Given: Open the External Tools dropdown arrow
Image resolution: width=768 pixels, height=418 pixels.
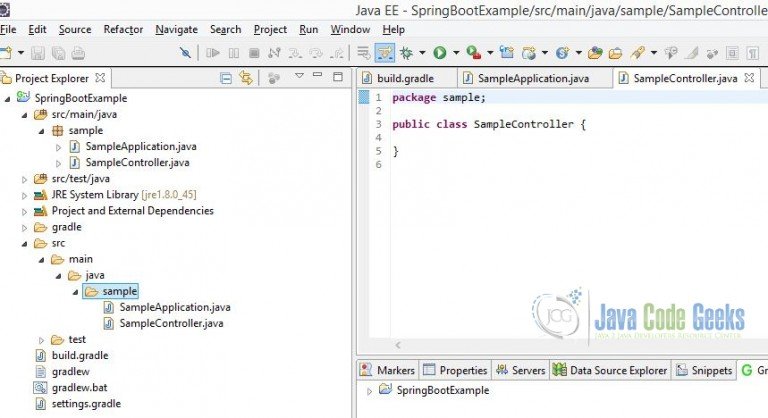Looking at the screenshot, I should click(x=489, y=52).
